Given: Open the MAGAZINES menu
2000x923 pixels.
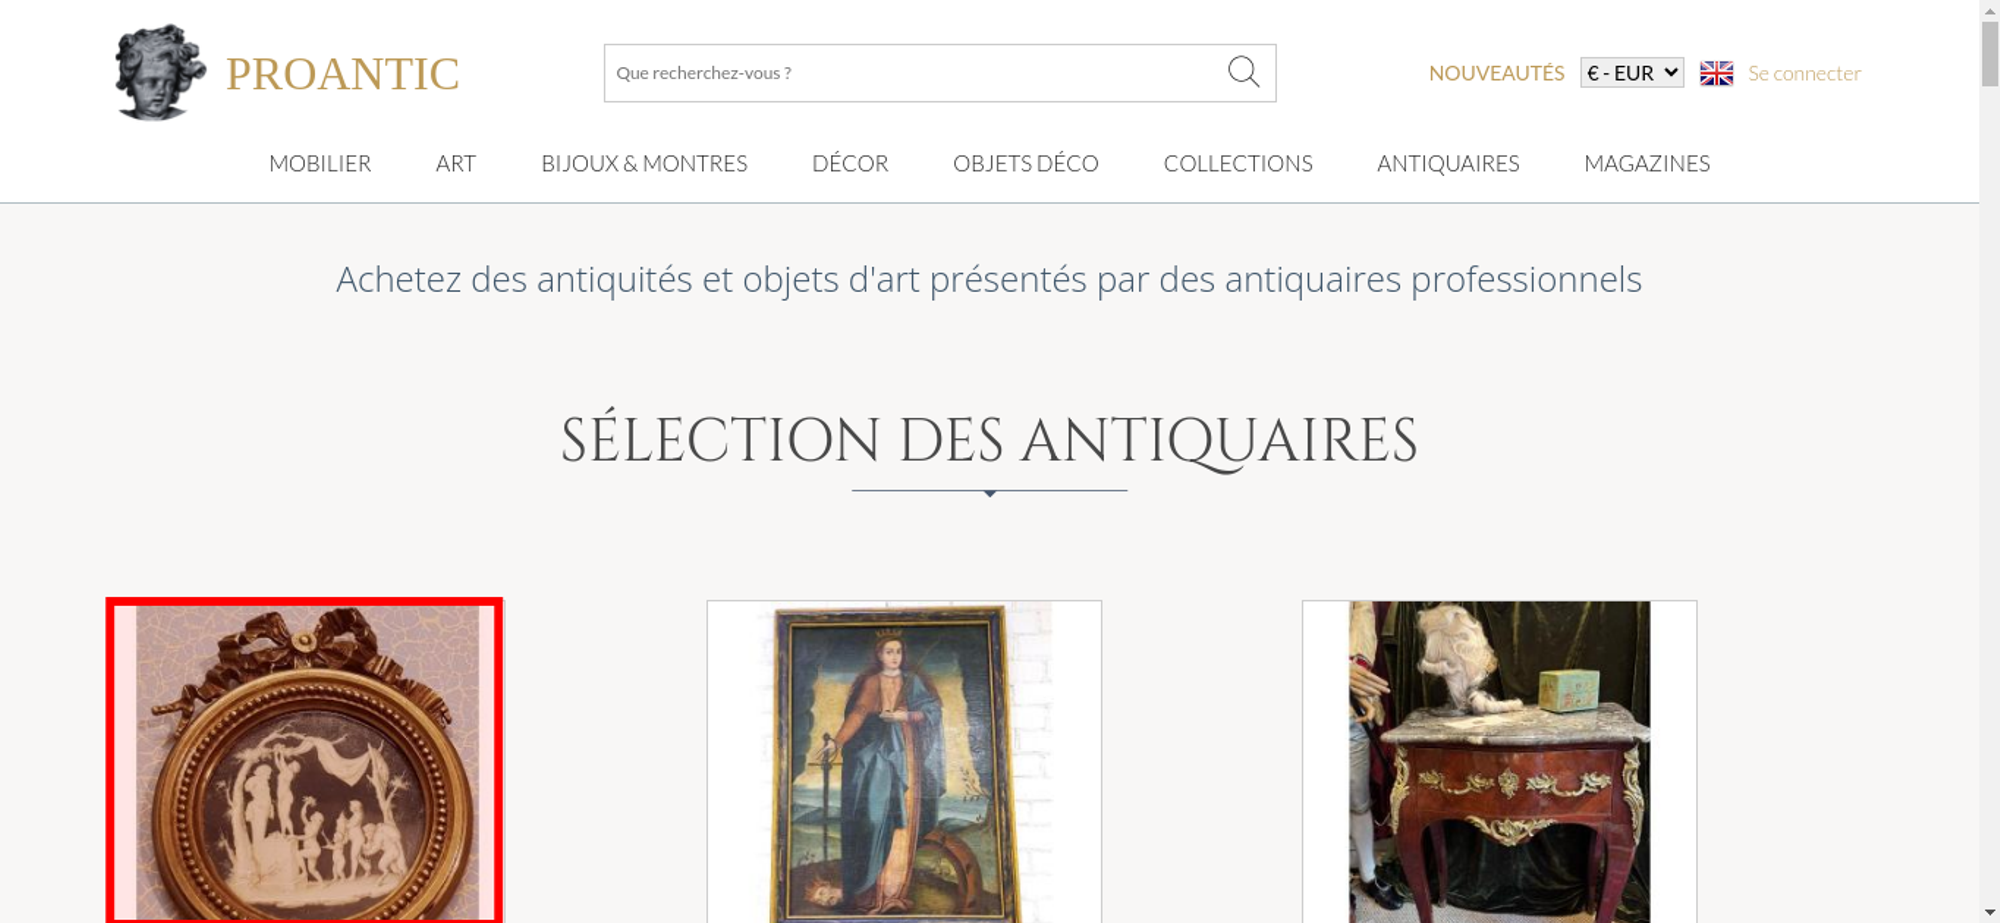Looking at the screenshot, I should point(1647,163).
